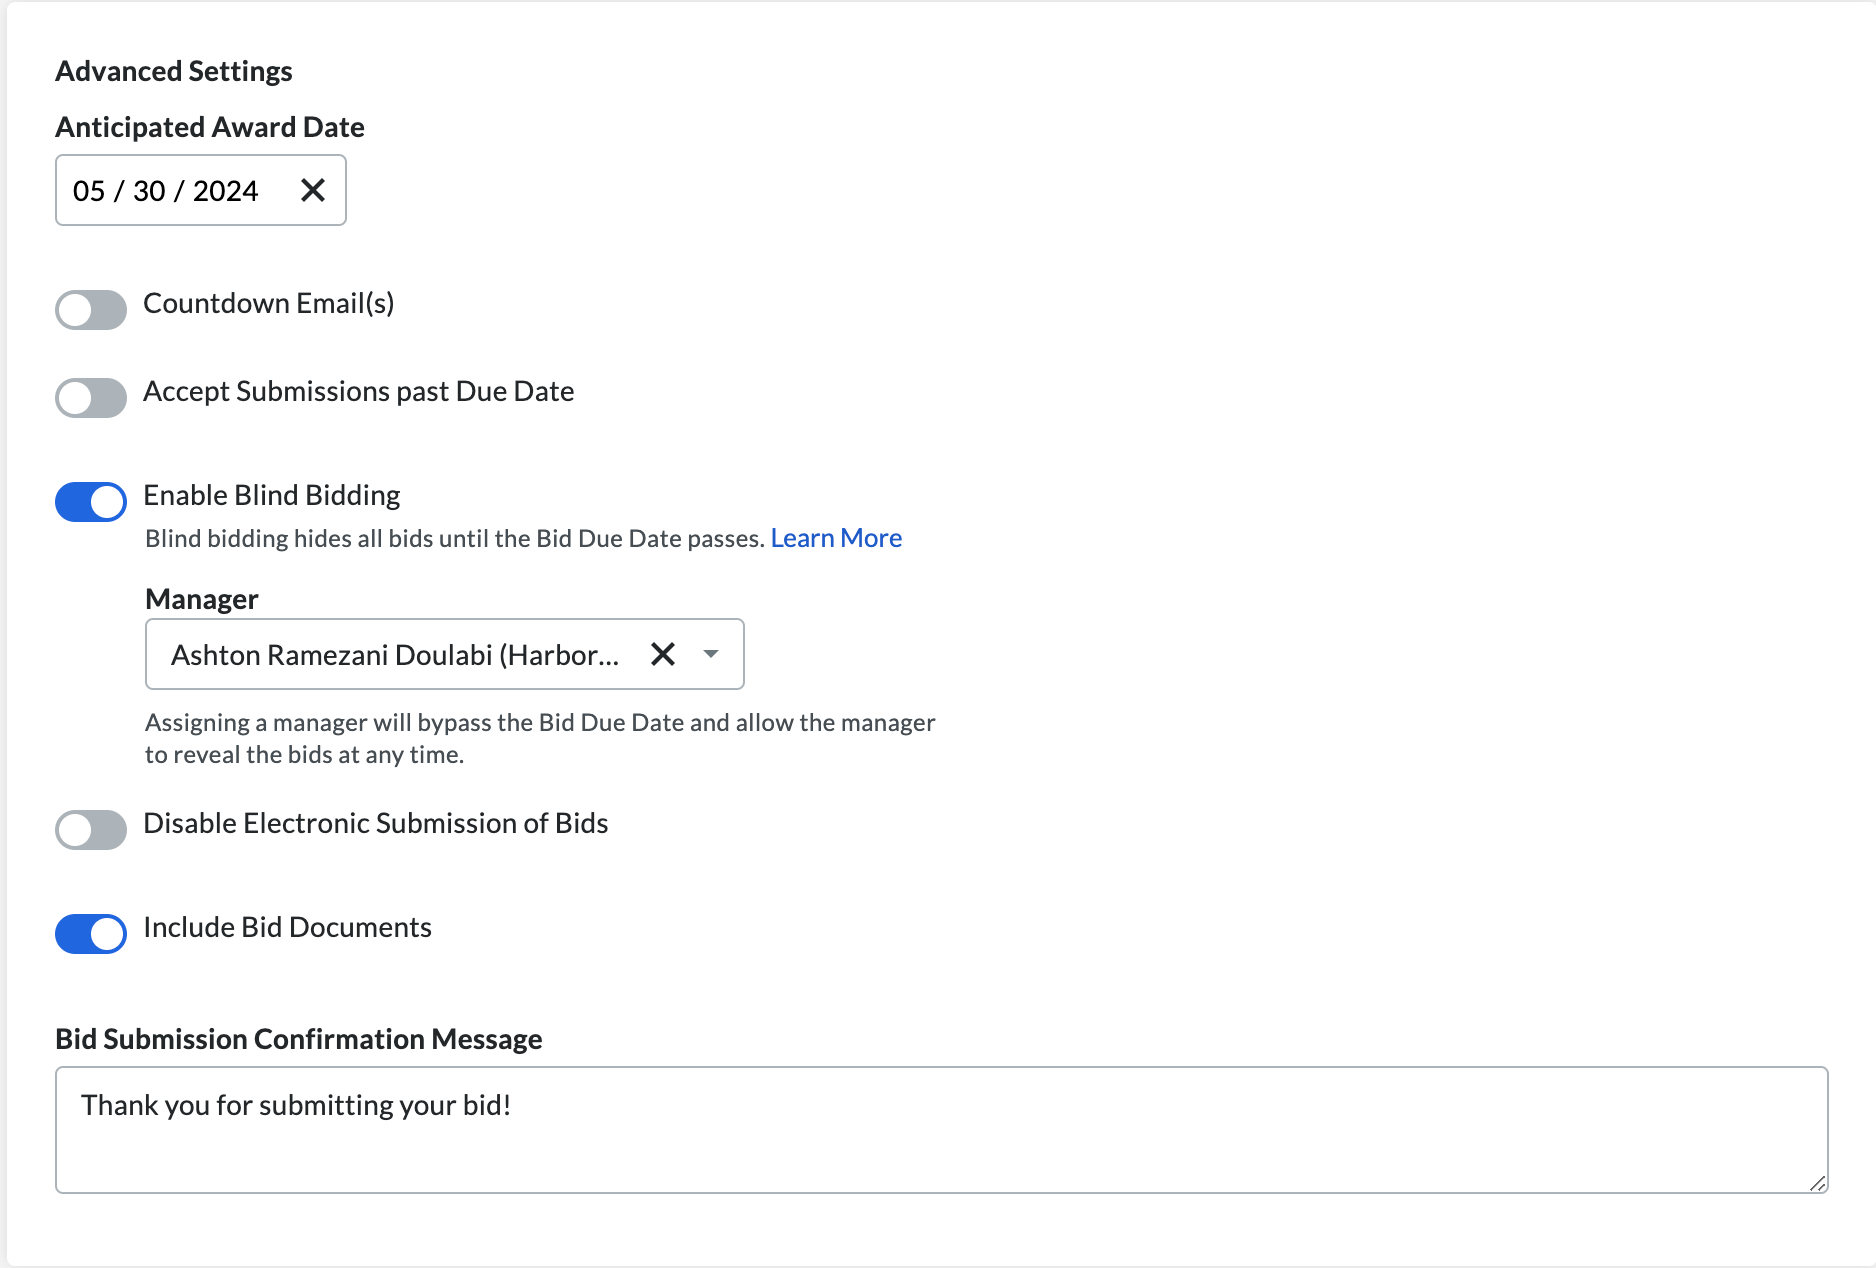Open the Learn More link
The width and height of the screenshot is (1876, 1268).
click(x=836, y=538)
